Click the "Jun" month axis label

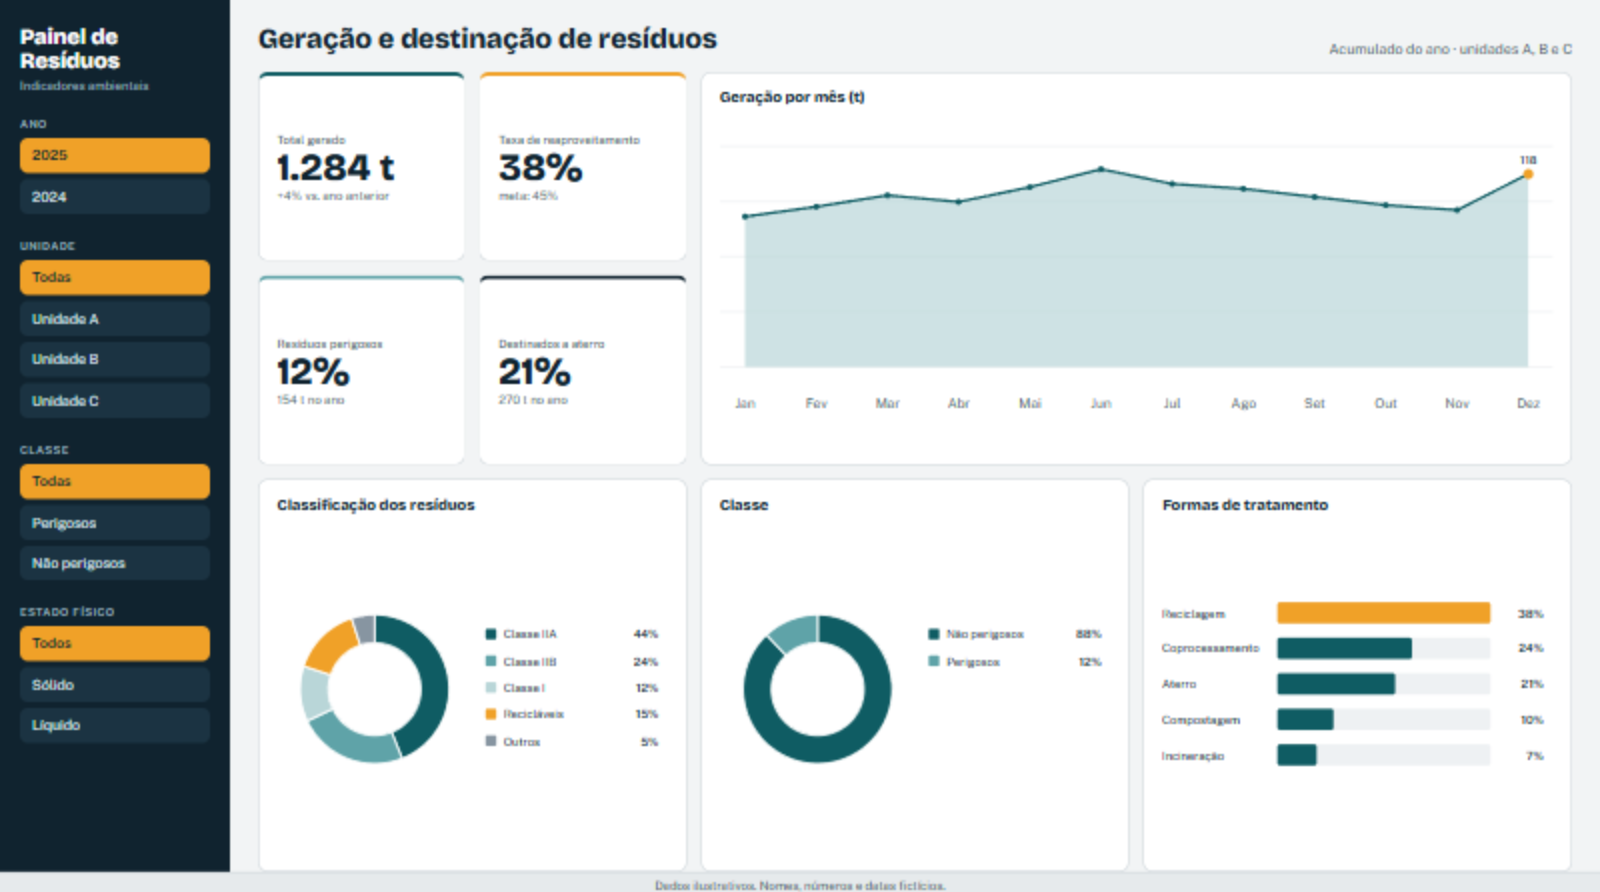pyautogui.click(x=1101, y=403)
